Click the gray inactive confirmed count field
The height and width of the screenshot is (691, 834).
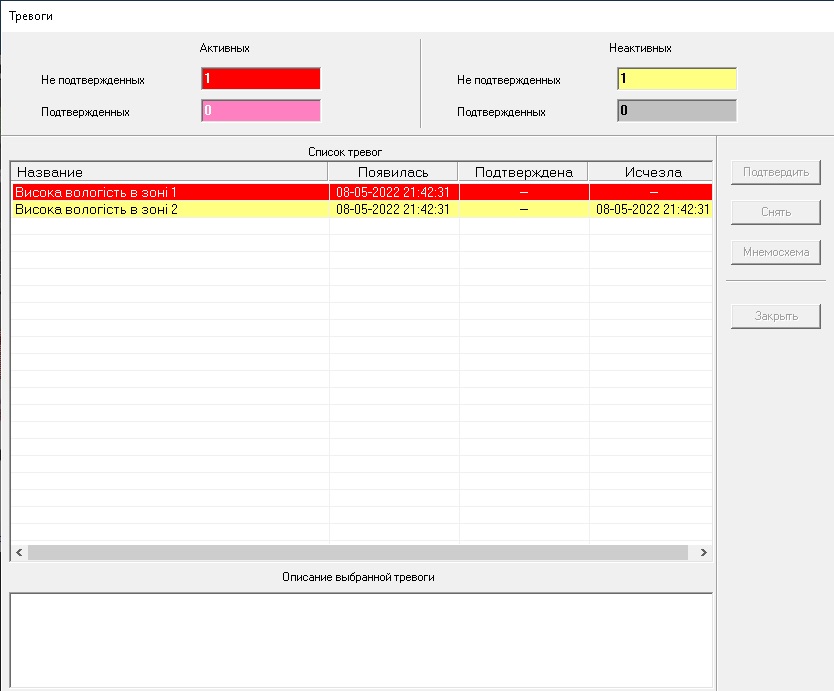pyautogui.click(x=677, y=111)
